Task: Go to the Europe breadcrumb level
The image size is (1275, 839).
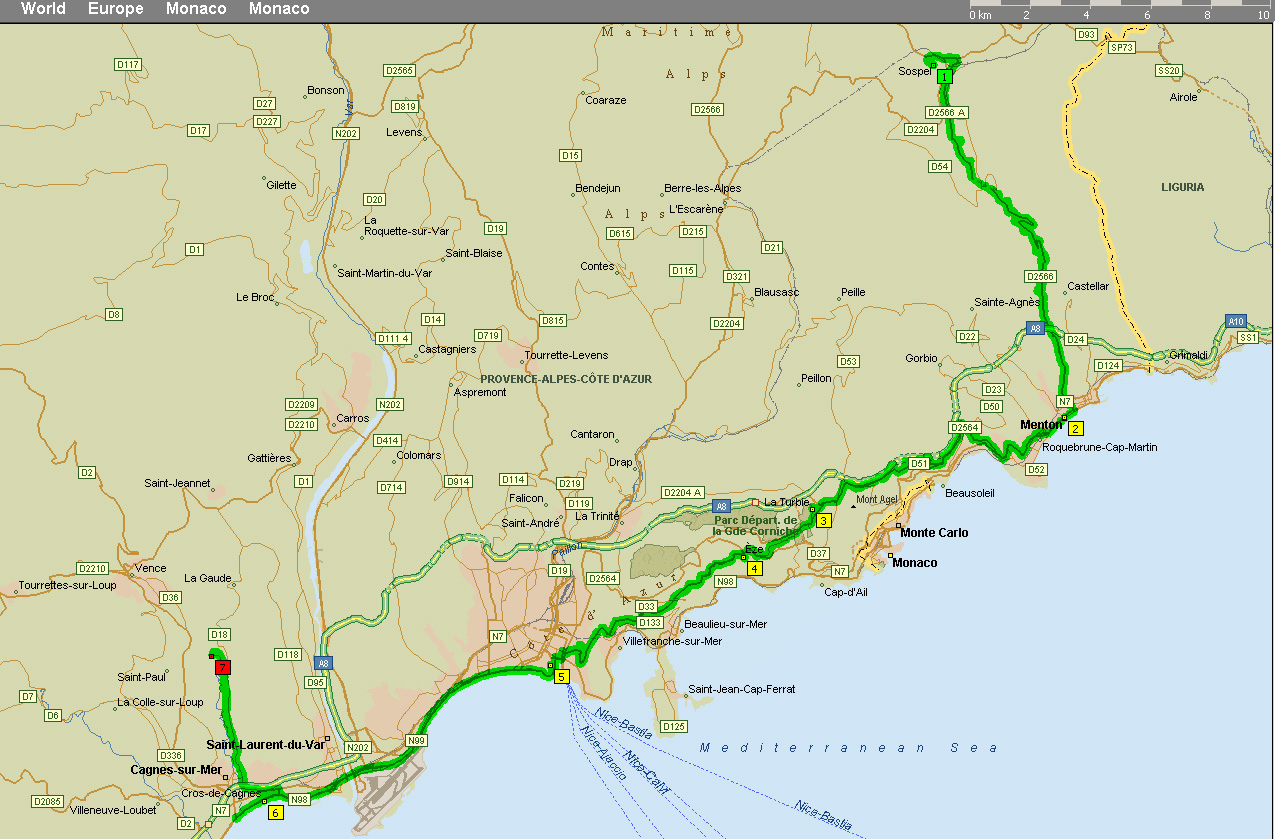Action: [x=115, y=9]
